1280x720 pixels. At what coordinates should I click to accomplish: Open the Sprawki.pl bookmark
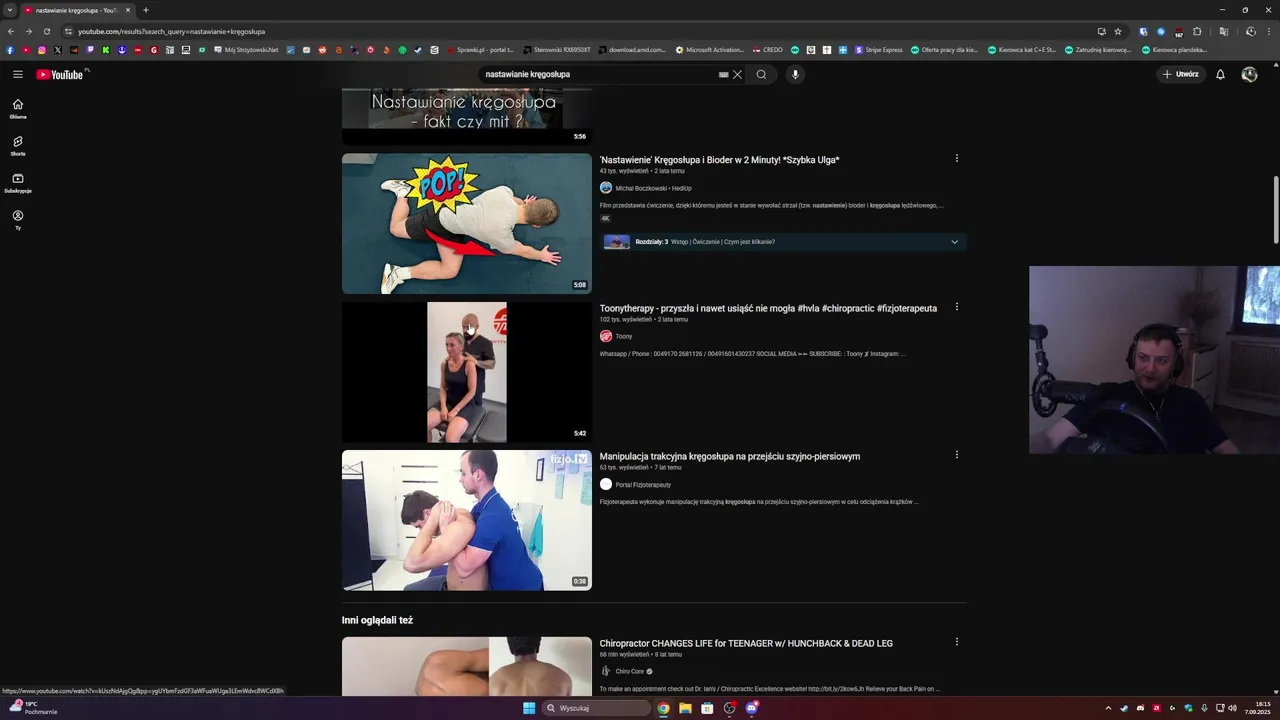pyautogui.click(x=480, y=50)
